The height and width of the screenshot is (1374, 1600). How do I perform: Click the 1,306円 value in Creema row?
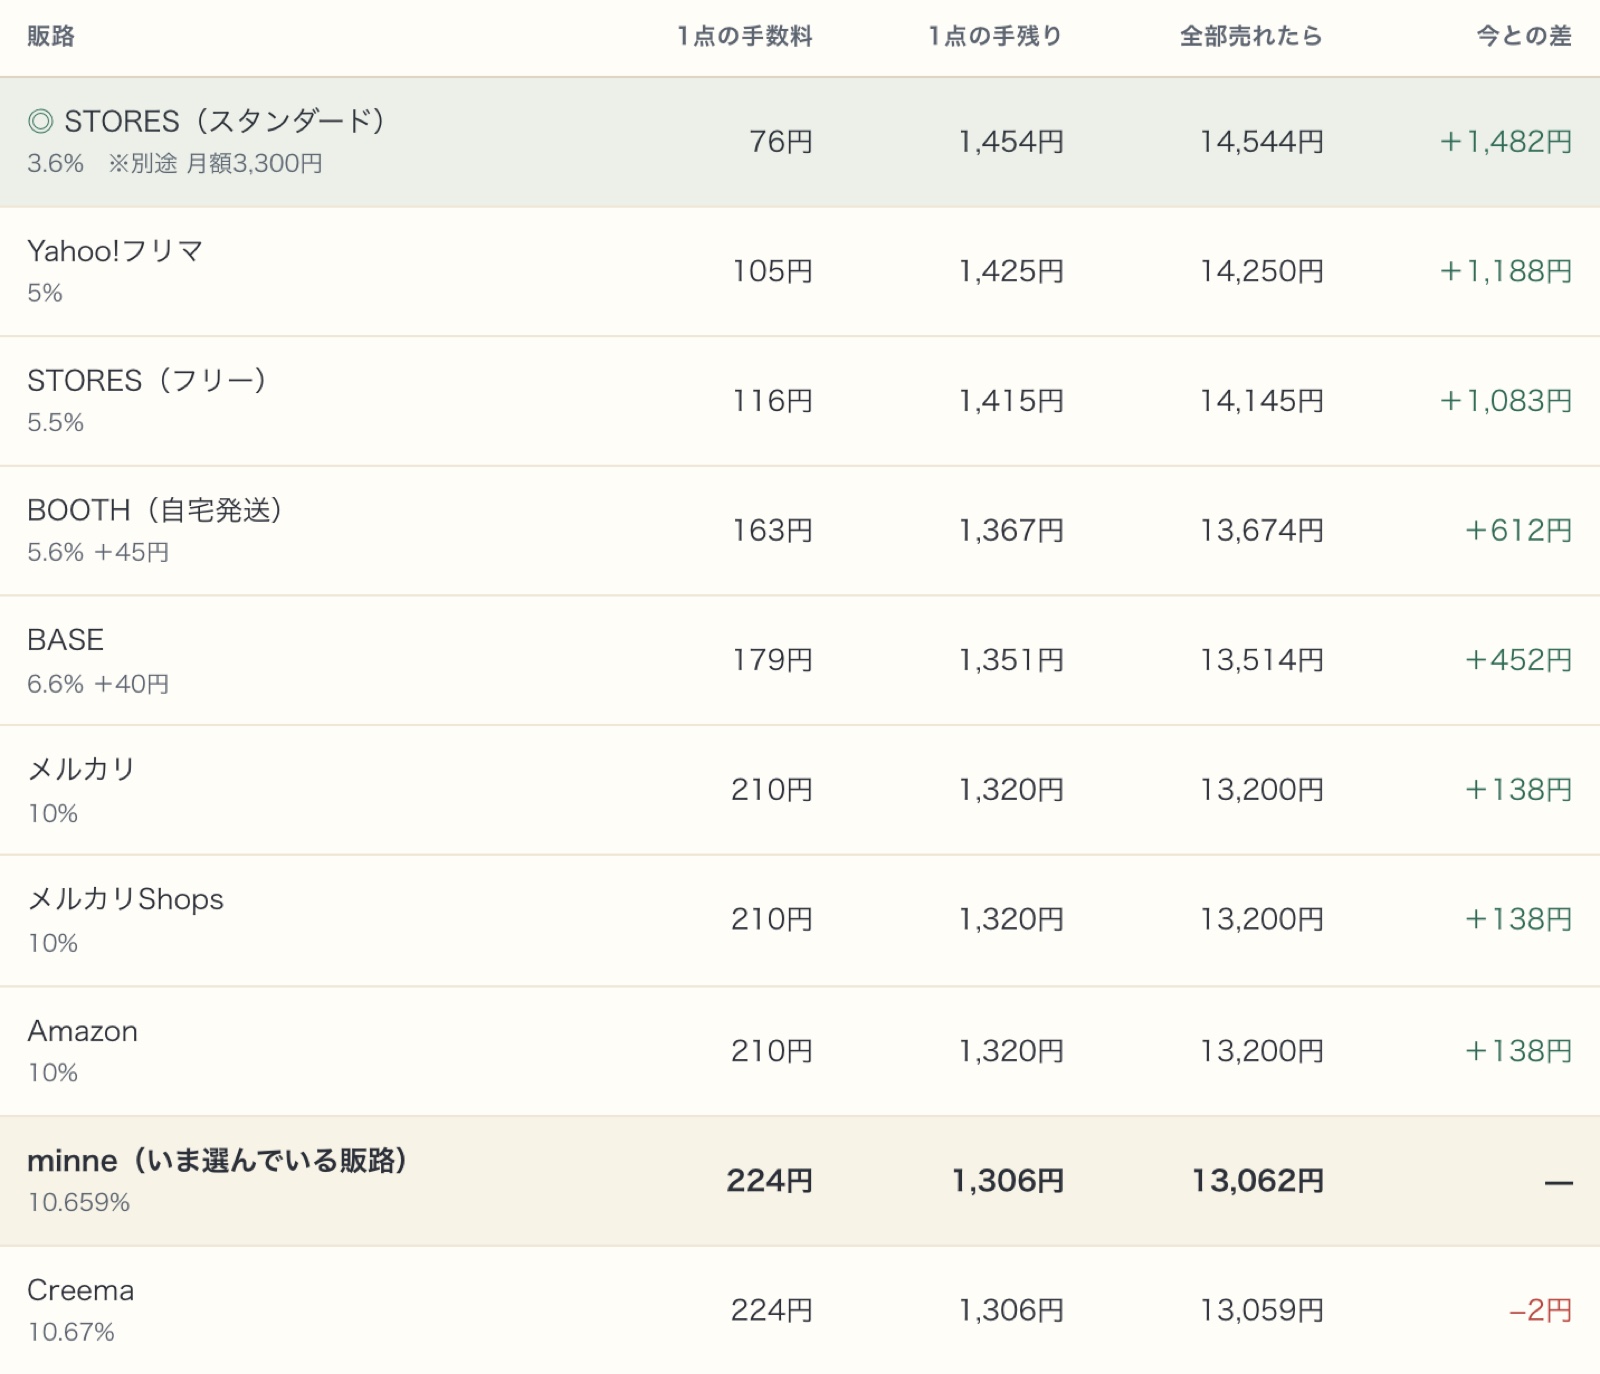point(1011,1310)
